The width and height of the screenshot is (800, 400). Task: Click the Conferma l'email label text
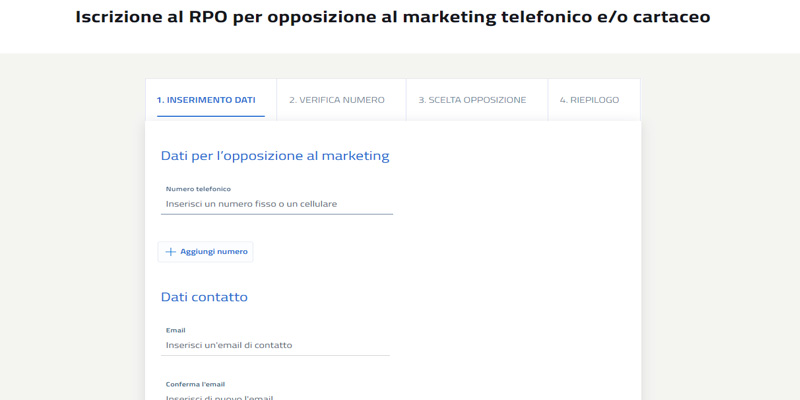click(x=195, y=384)
